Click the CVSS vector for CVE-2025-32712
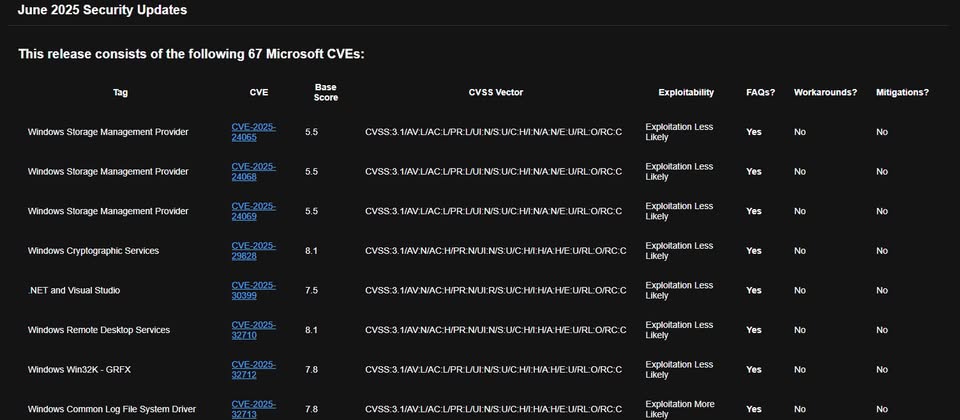 click(x=493, y=370)
